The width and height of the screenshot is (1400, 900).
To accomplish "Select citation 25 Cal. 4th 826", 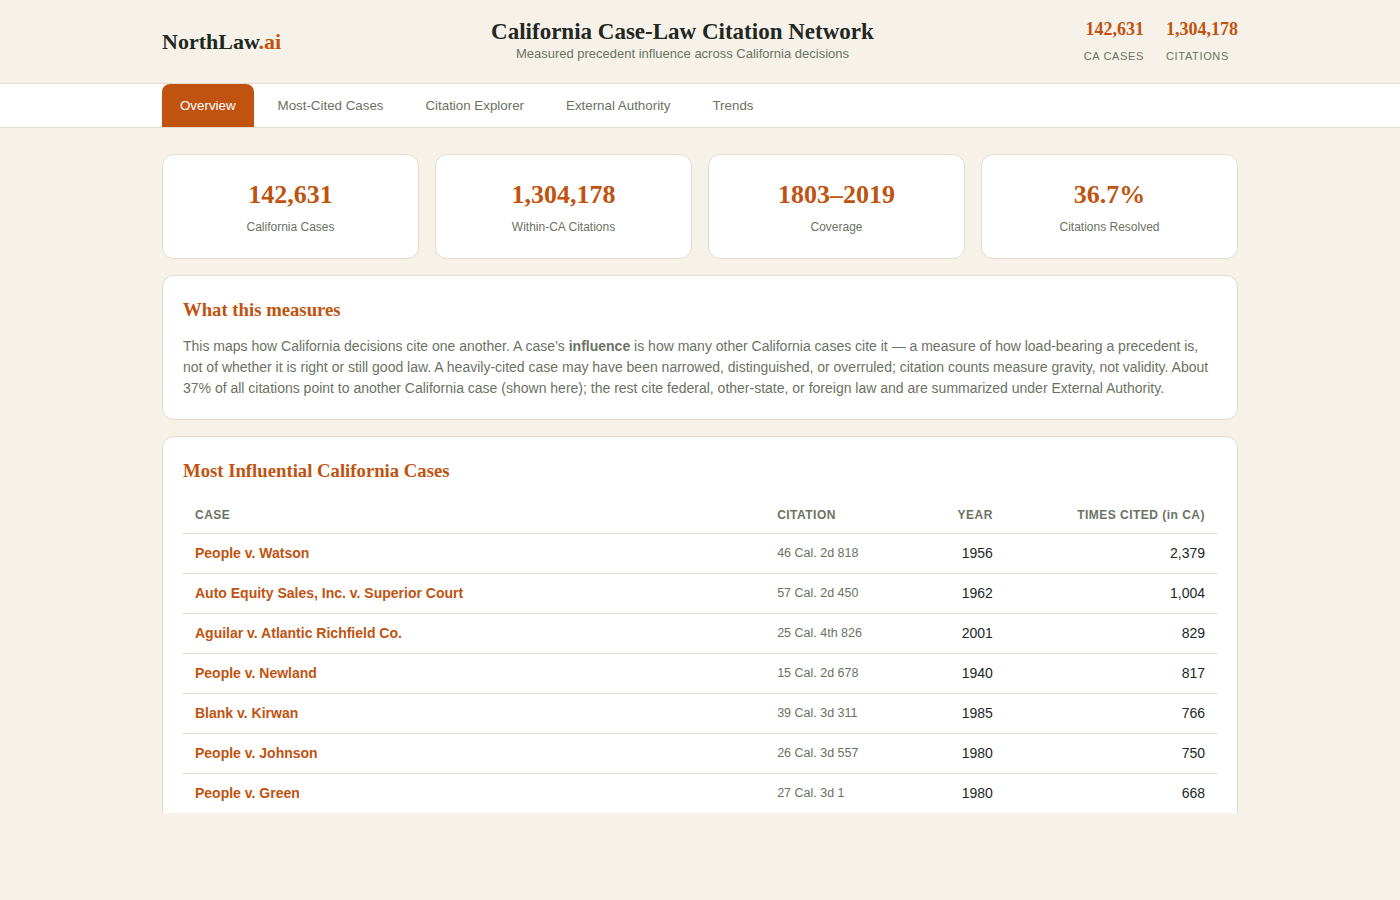I will pyautogui.click(x=819, y=633).
